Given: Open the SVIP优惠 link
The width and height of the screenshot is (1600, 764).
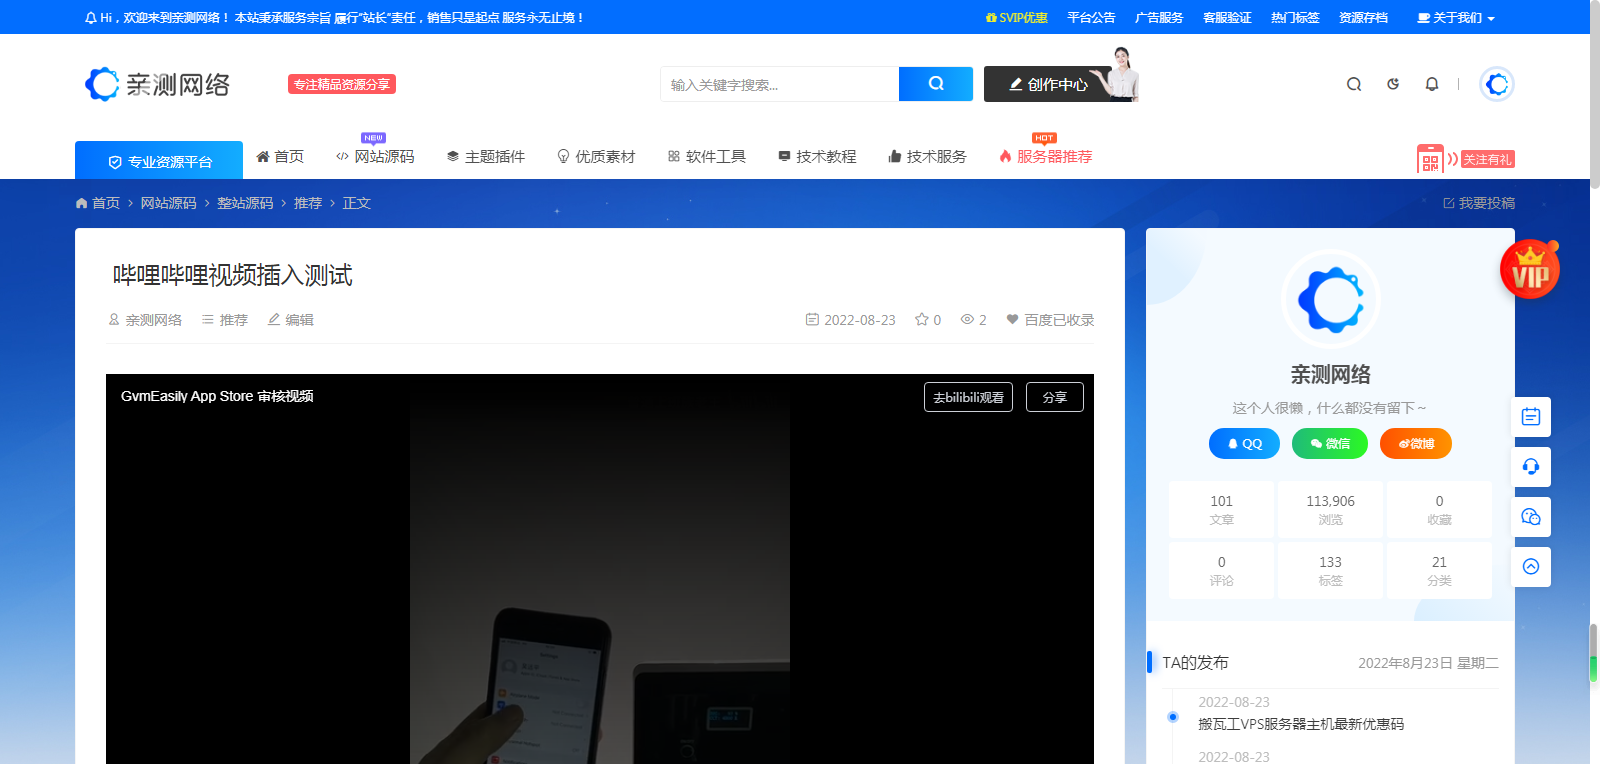Looking at the screenshot, I should [x=1017, y=18].
